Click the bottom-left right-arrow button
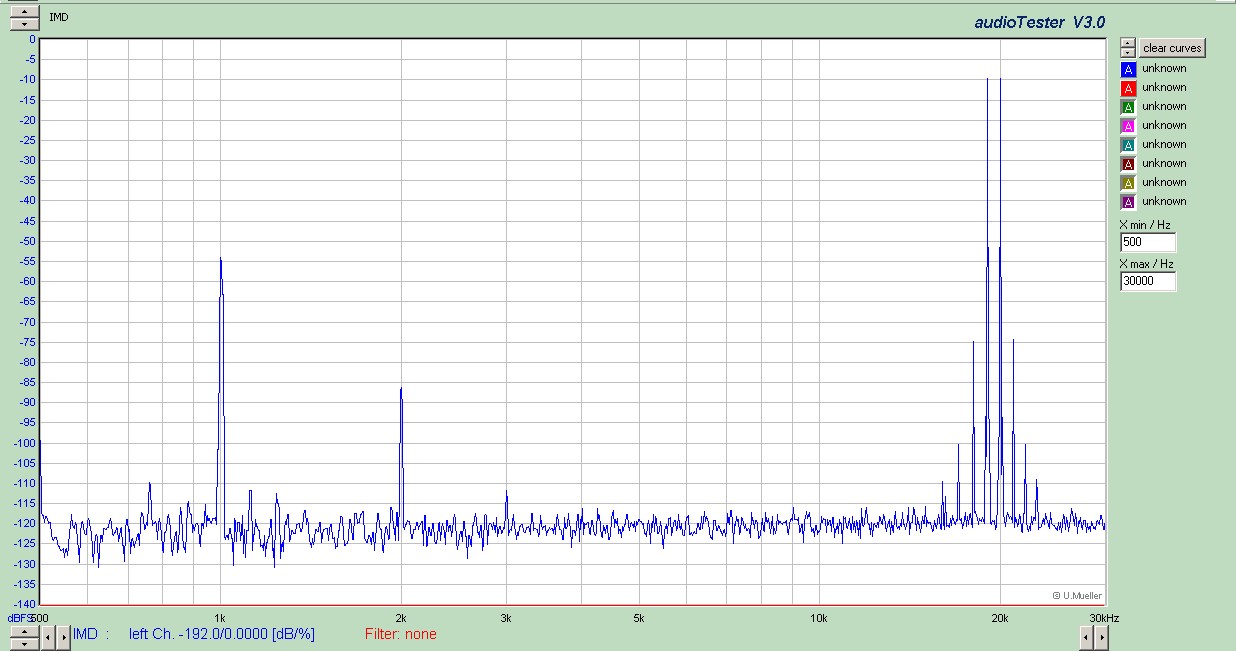The image size is (1236, 651). click(63, 636)
